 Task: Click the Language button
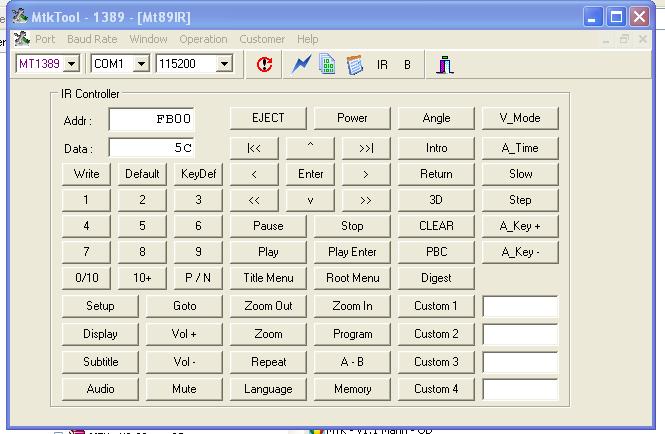click(268, 389)
